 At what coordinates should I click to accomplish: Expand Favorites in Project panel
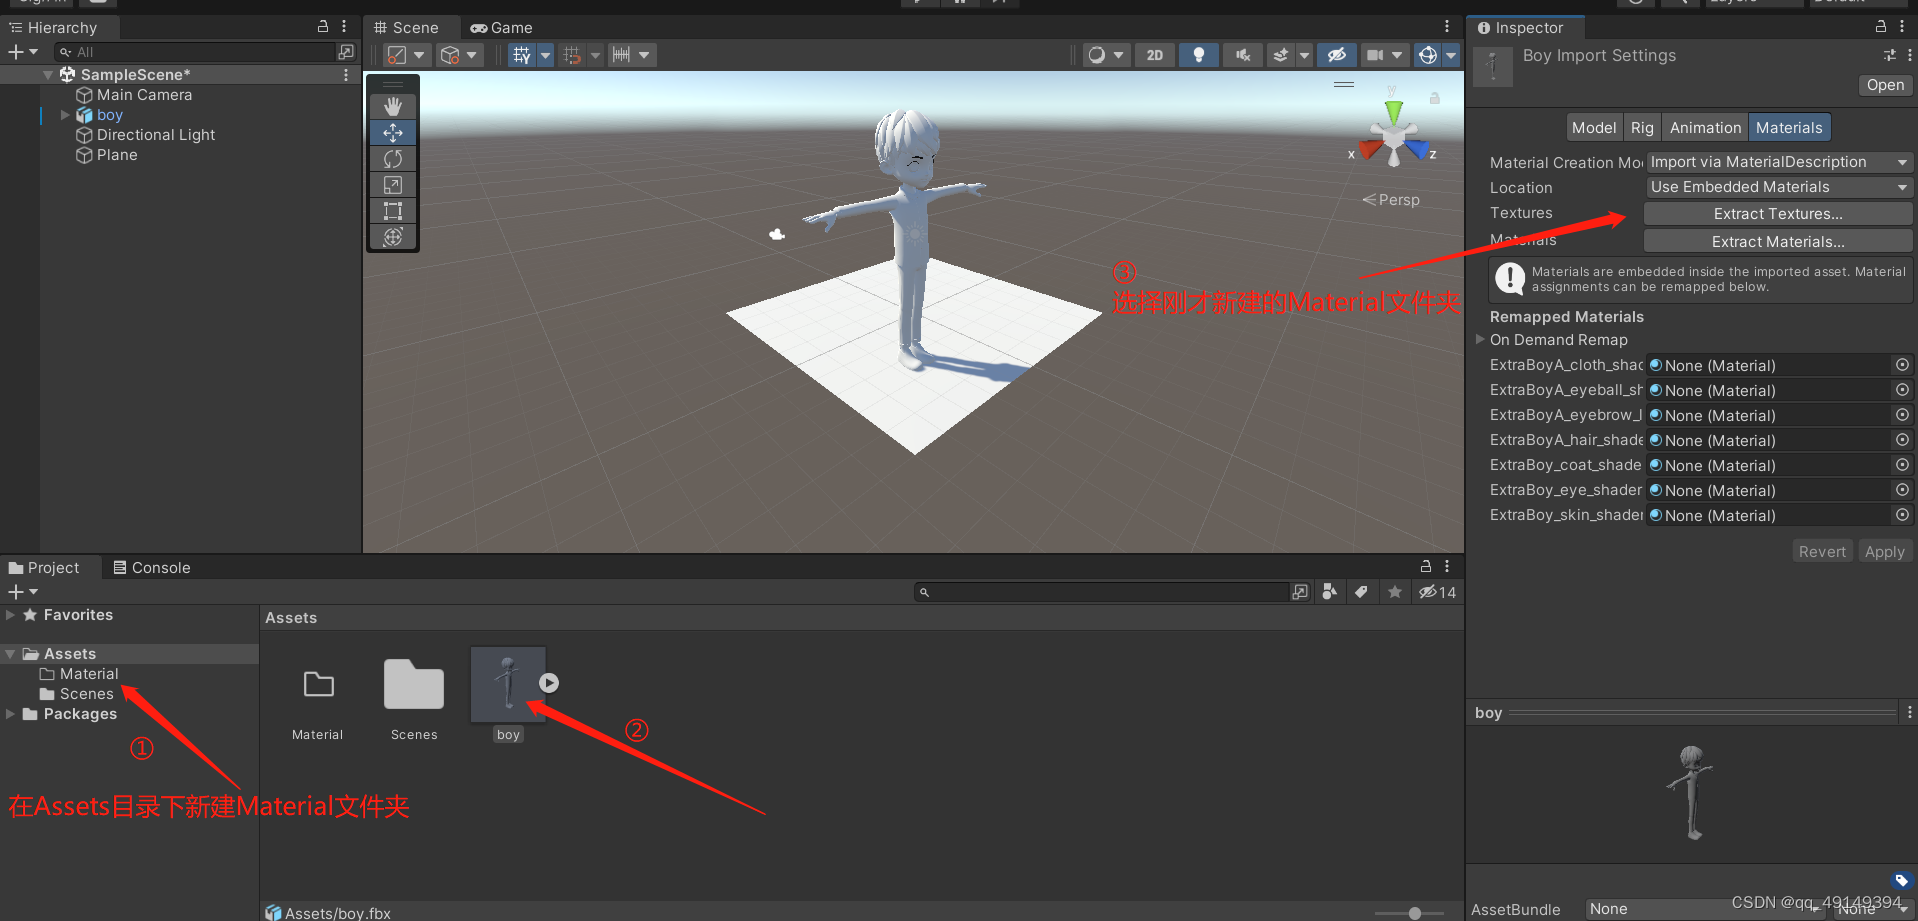(10, 615)
